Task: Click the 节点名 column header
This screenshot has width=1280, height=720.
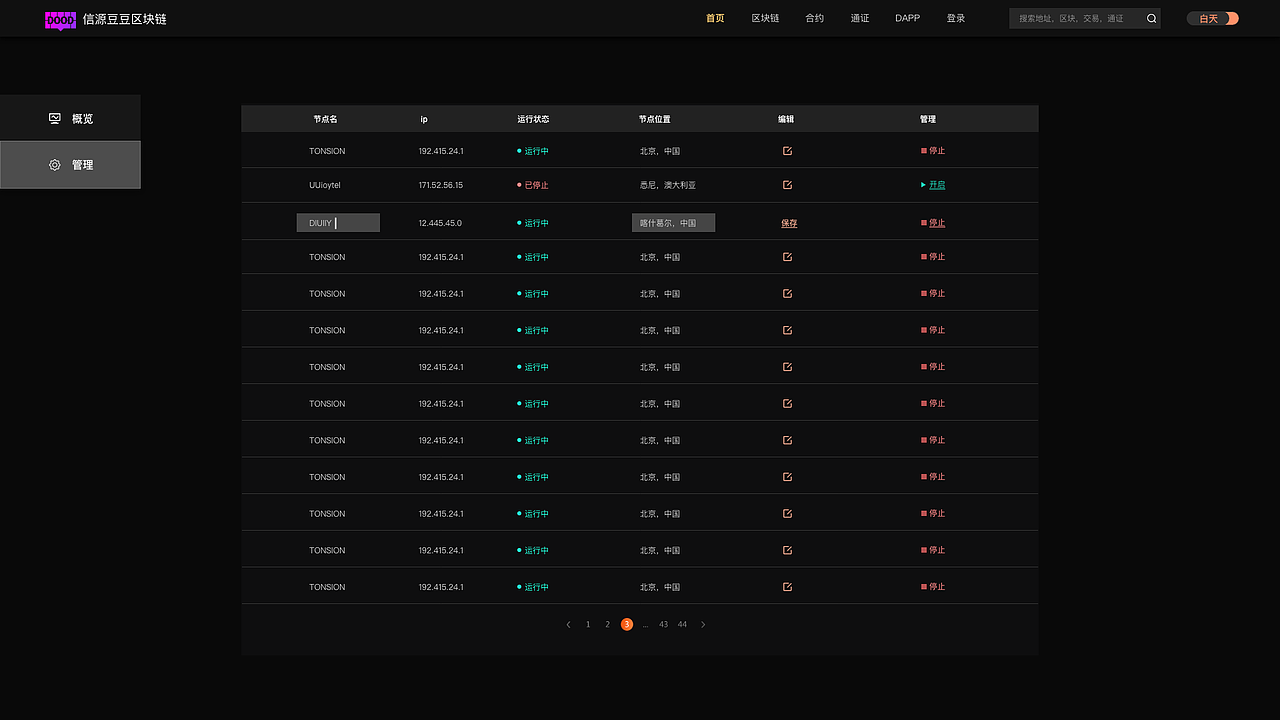Action: (325, 119)
